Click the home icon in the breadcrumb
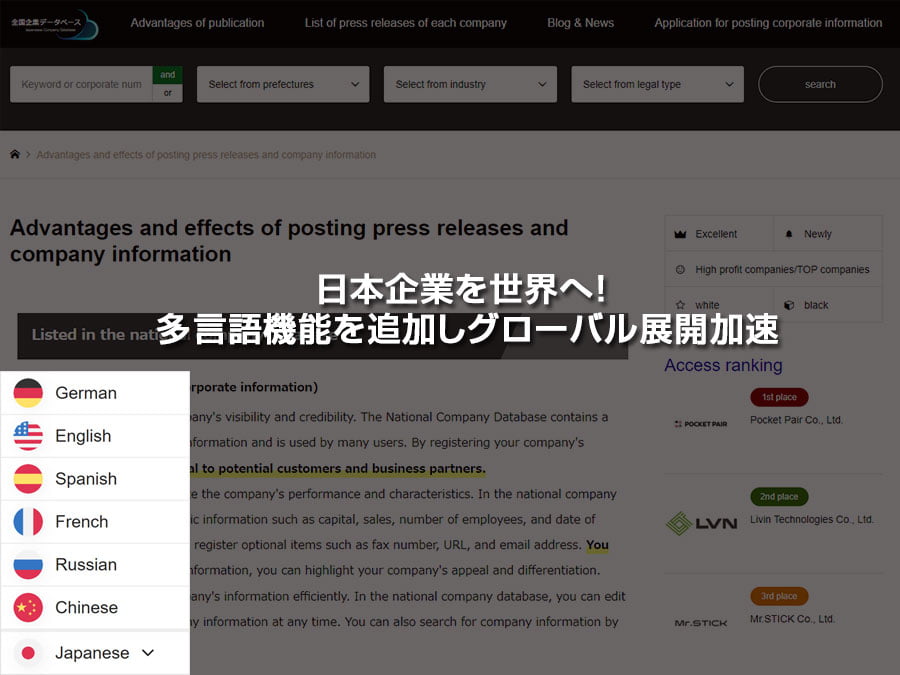Image resolution: width=900 pixels, height=675 pixels. point(14,154)
